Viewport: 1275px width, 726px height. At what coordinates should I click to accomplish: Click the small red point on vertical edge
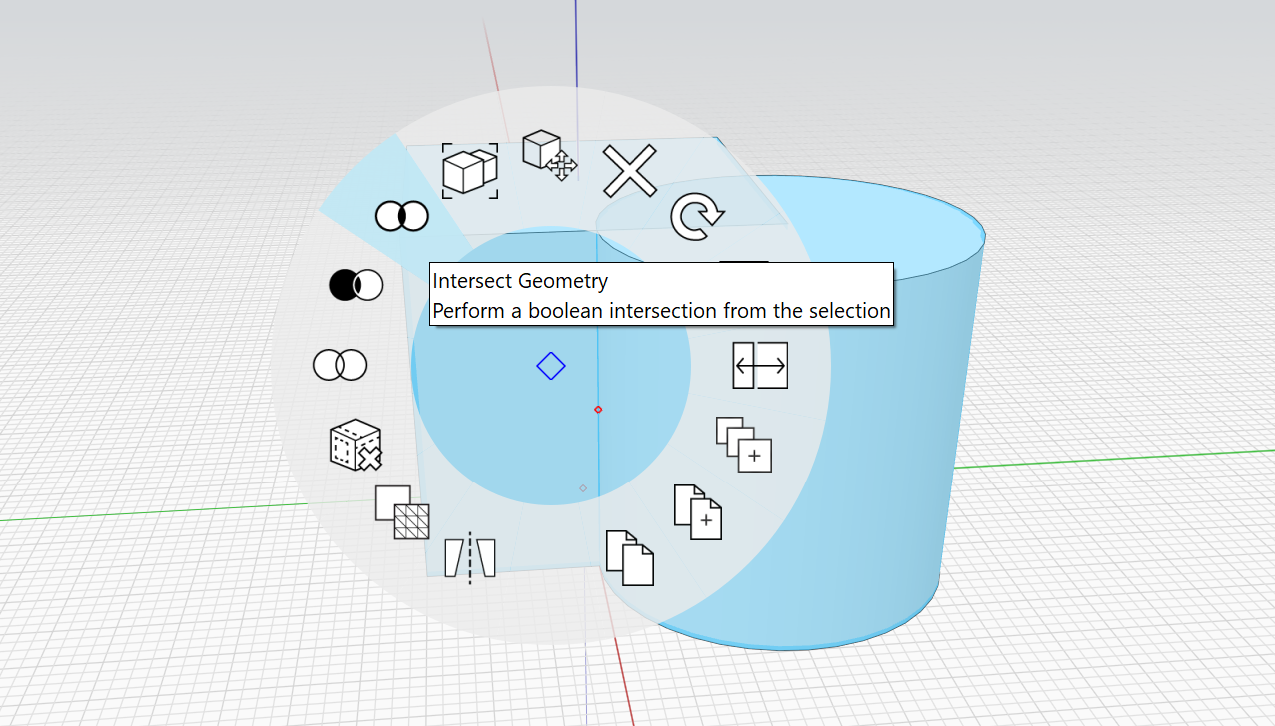[x=598, y=409]
